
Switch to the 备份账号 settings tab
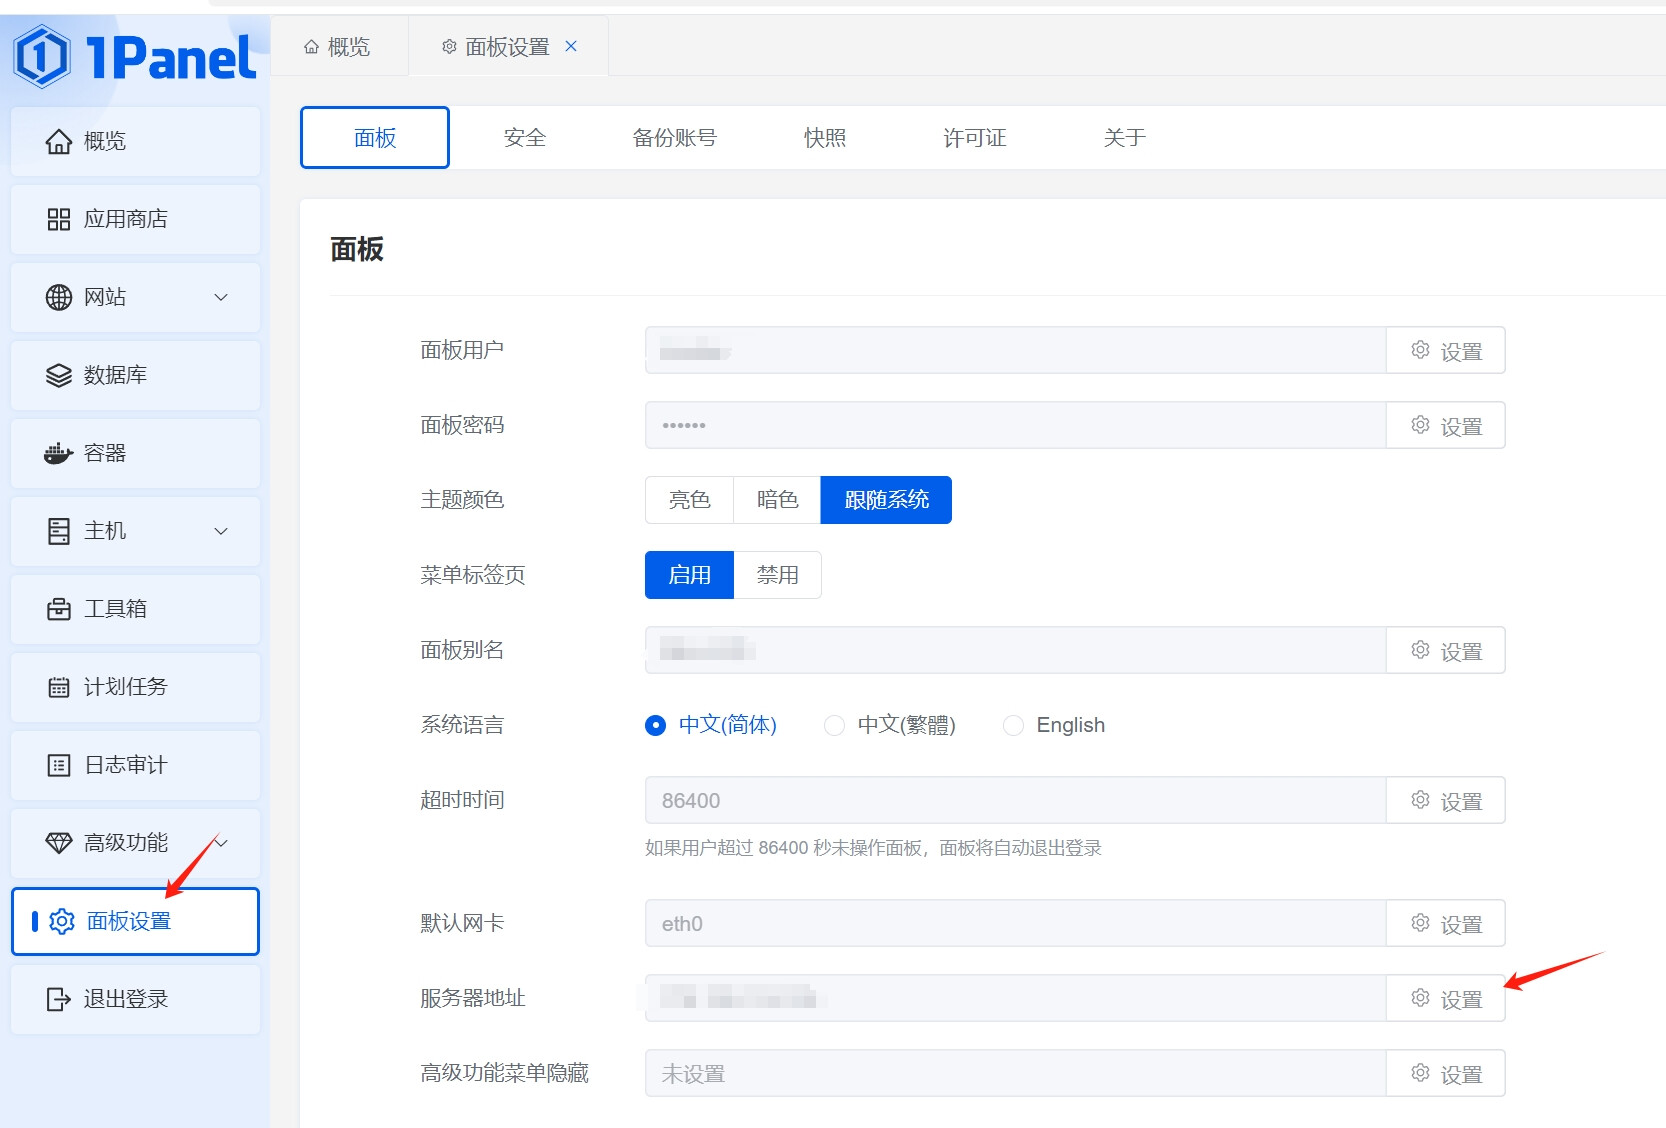click(x=675, y=138)
